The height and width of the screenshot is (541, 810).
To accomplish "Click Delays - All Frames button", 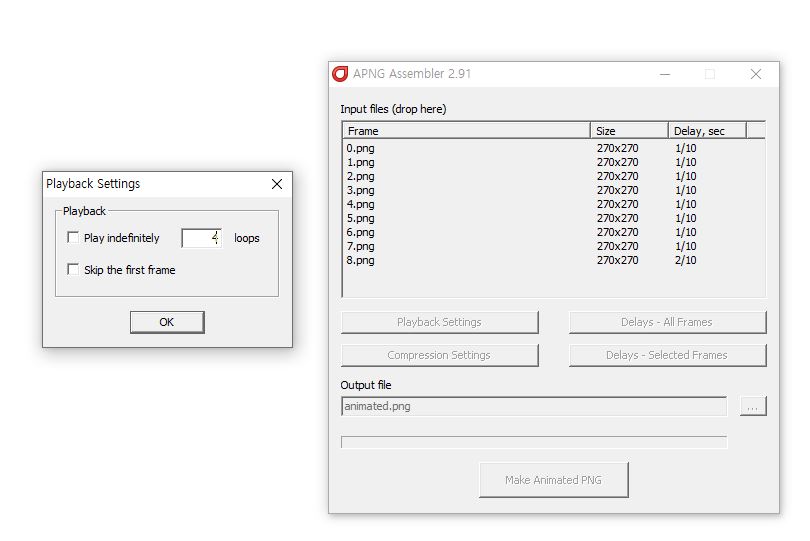I will coord(667,322).
